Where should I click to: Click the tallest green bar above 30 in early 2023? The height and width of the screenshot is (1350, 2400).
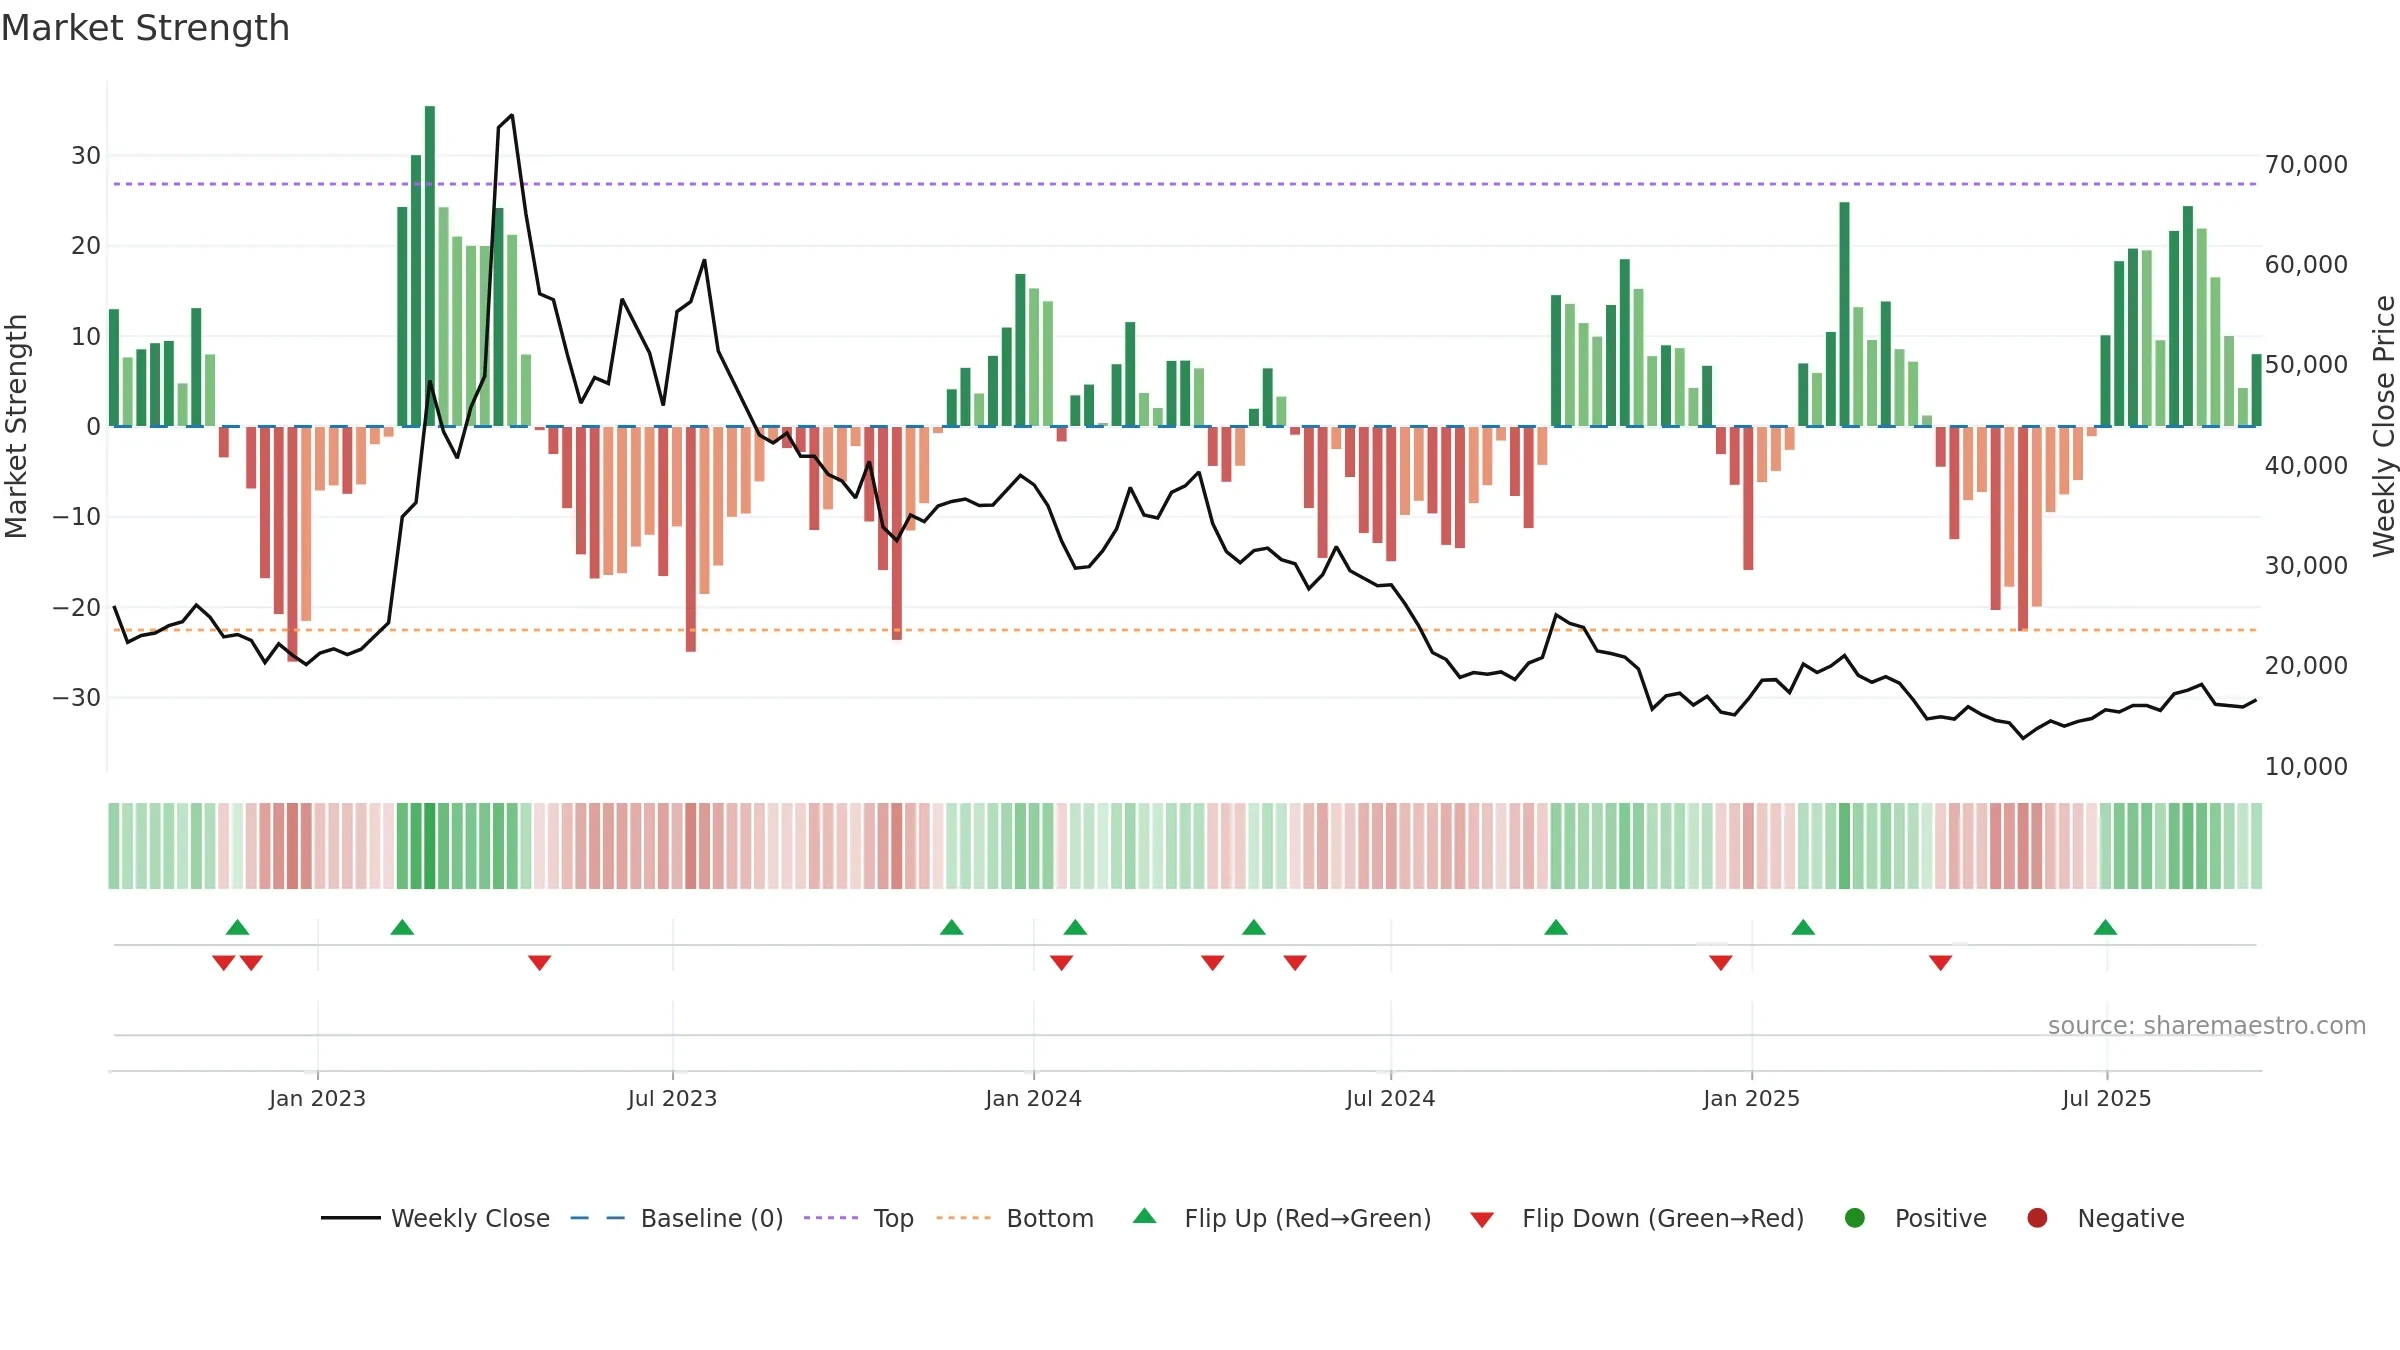(x=430, y=266)
